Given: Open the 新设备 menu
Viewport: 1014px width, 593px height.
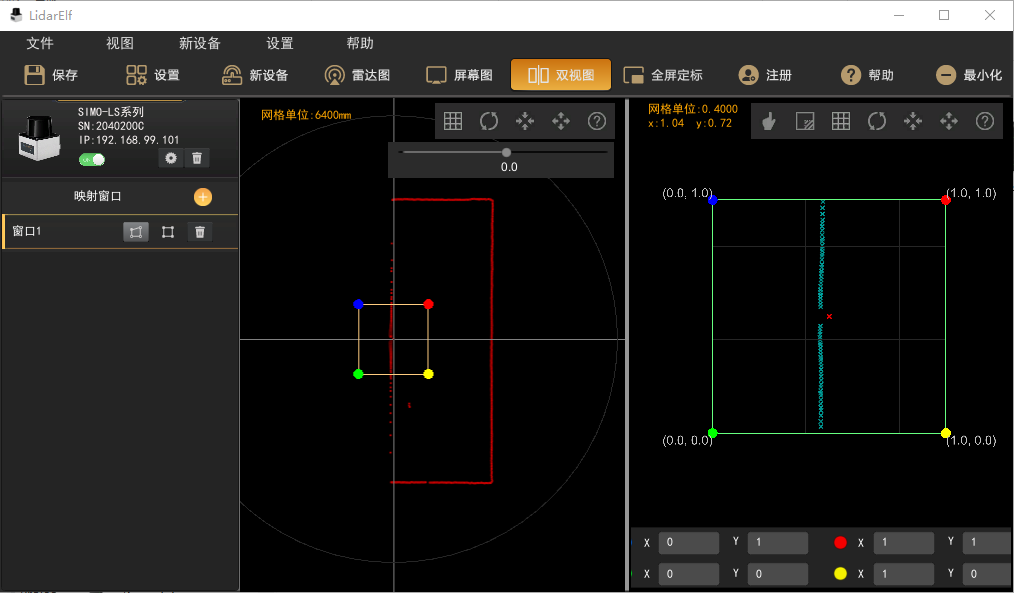Looking at the screenshot, I should (200, 43).
